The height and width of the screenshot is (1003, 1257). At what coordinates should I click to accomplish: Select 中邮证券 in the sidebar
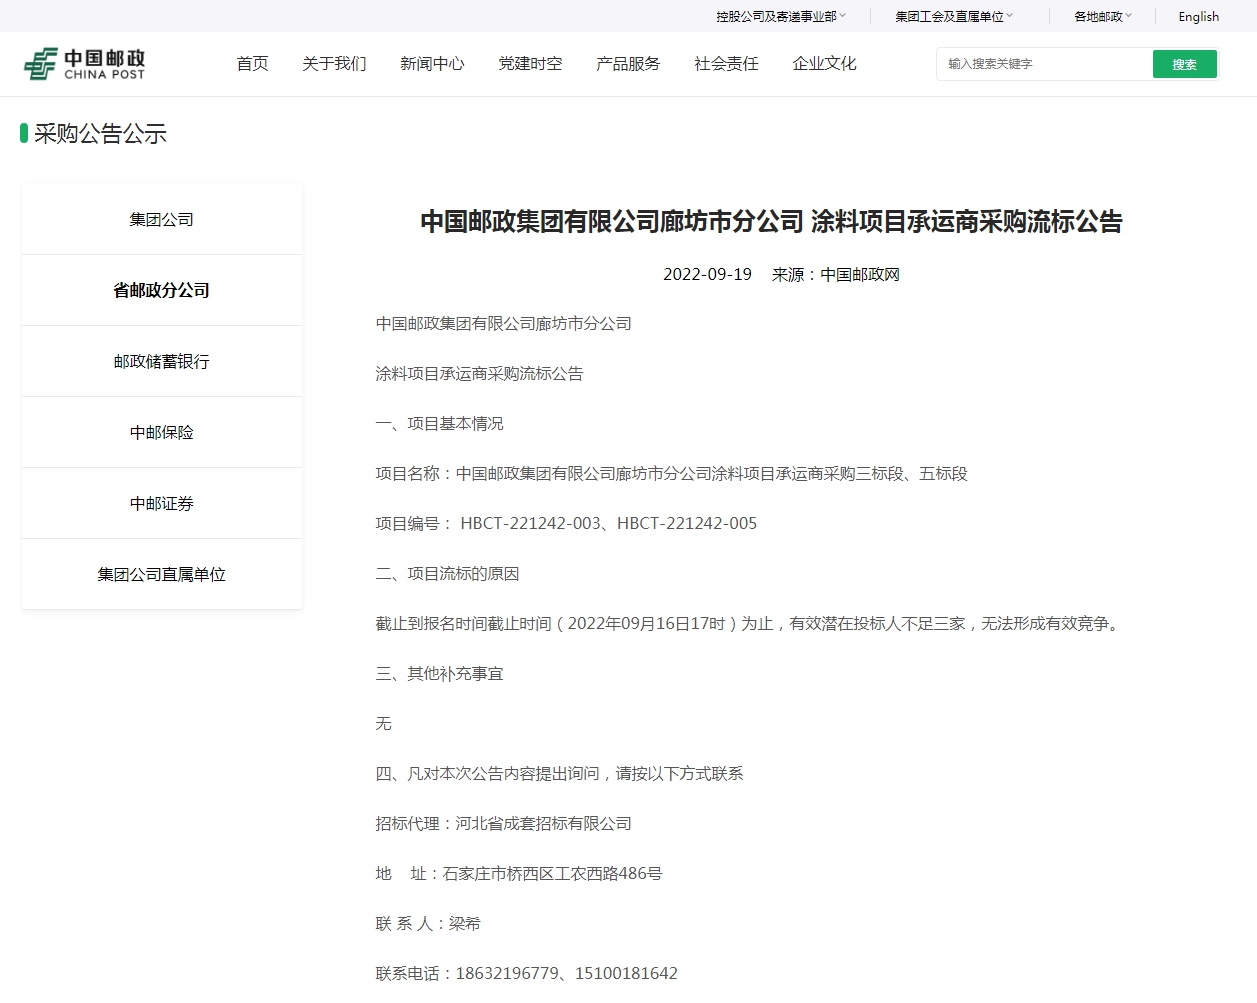[x=162, y=503]
